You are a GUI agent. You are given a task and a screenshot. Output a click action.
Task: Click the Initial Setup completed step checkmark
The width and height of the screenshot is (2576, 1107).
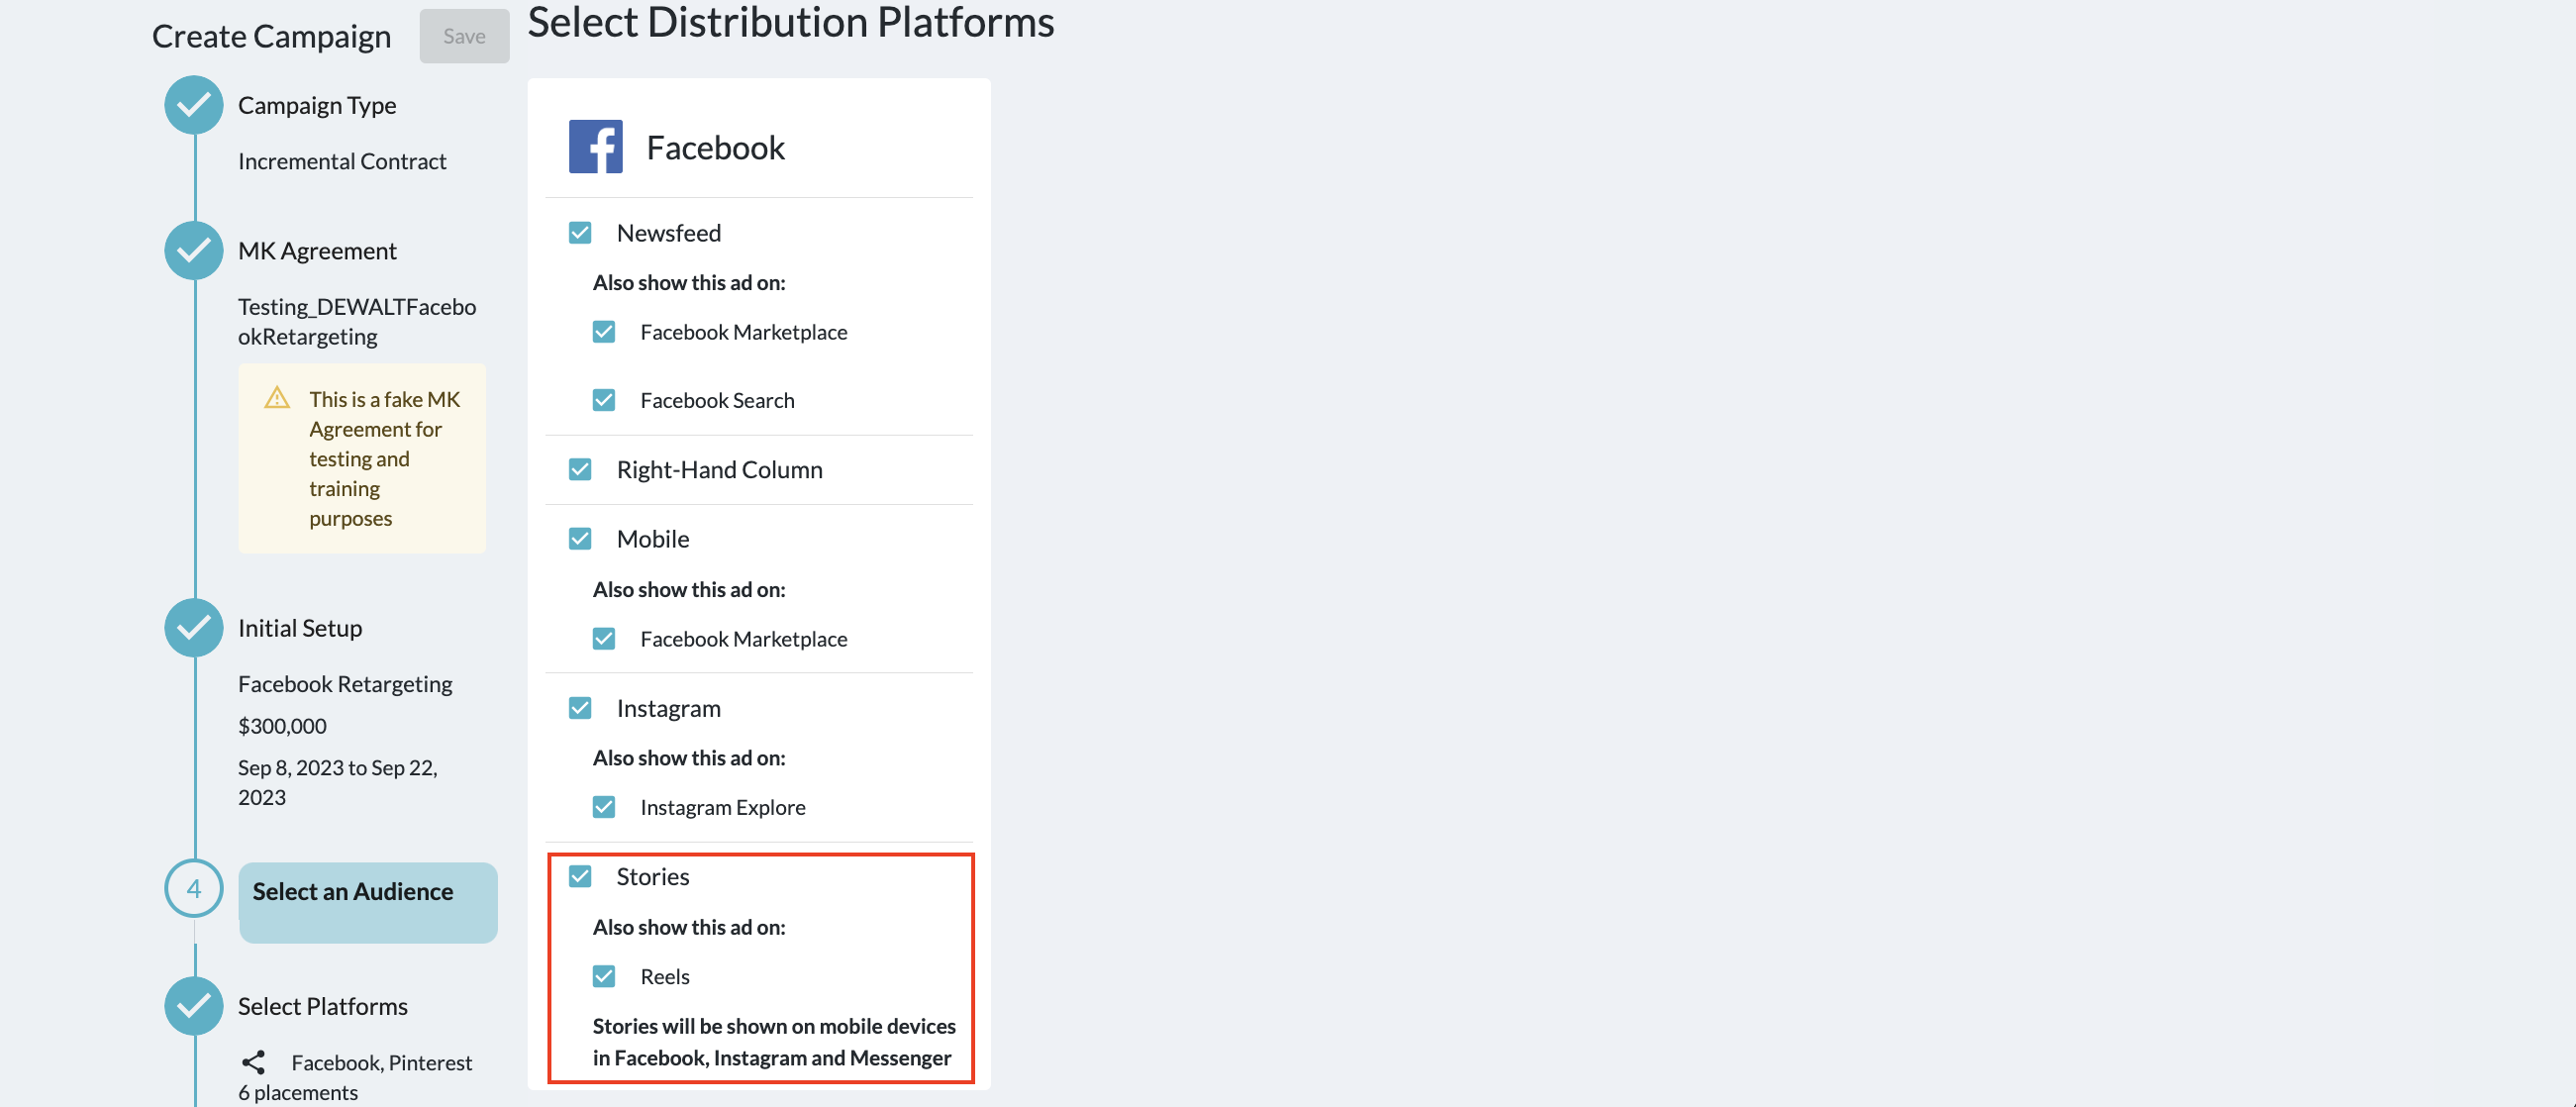point(193,628)
